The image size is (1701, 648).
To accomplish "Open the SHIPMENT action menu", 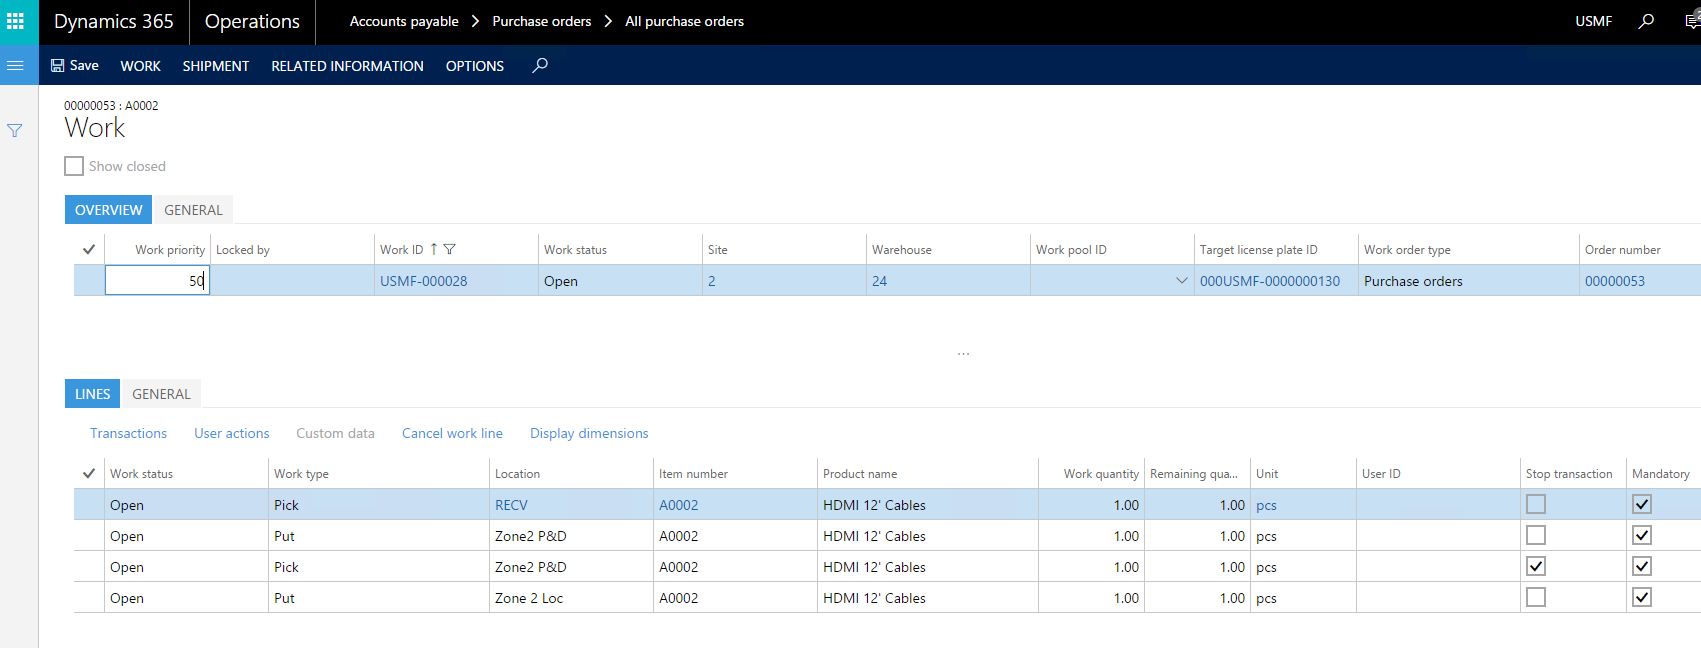I will tap(215, 66).
